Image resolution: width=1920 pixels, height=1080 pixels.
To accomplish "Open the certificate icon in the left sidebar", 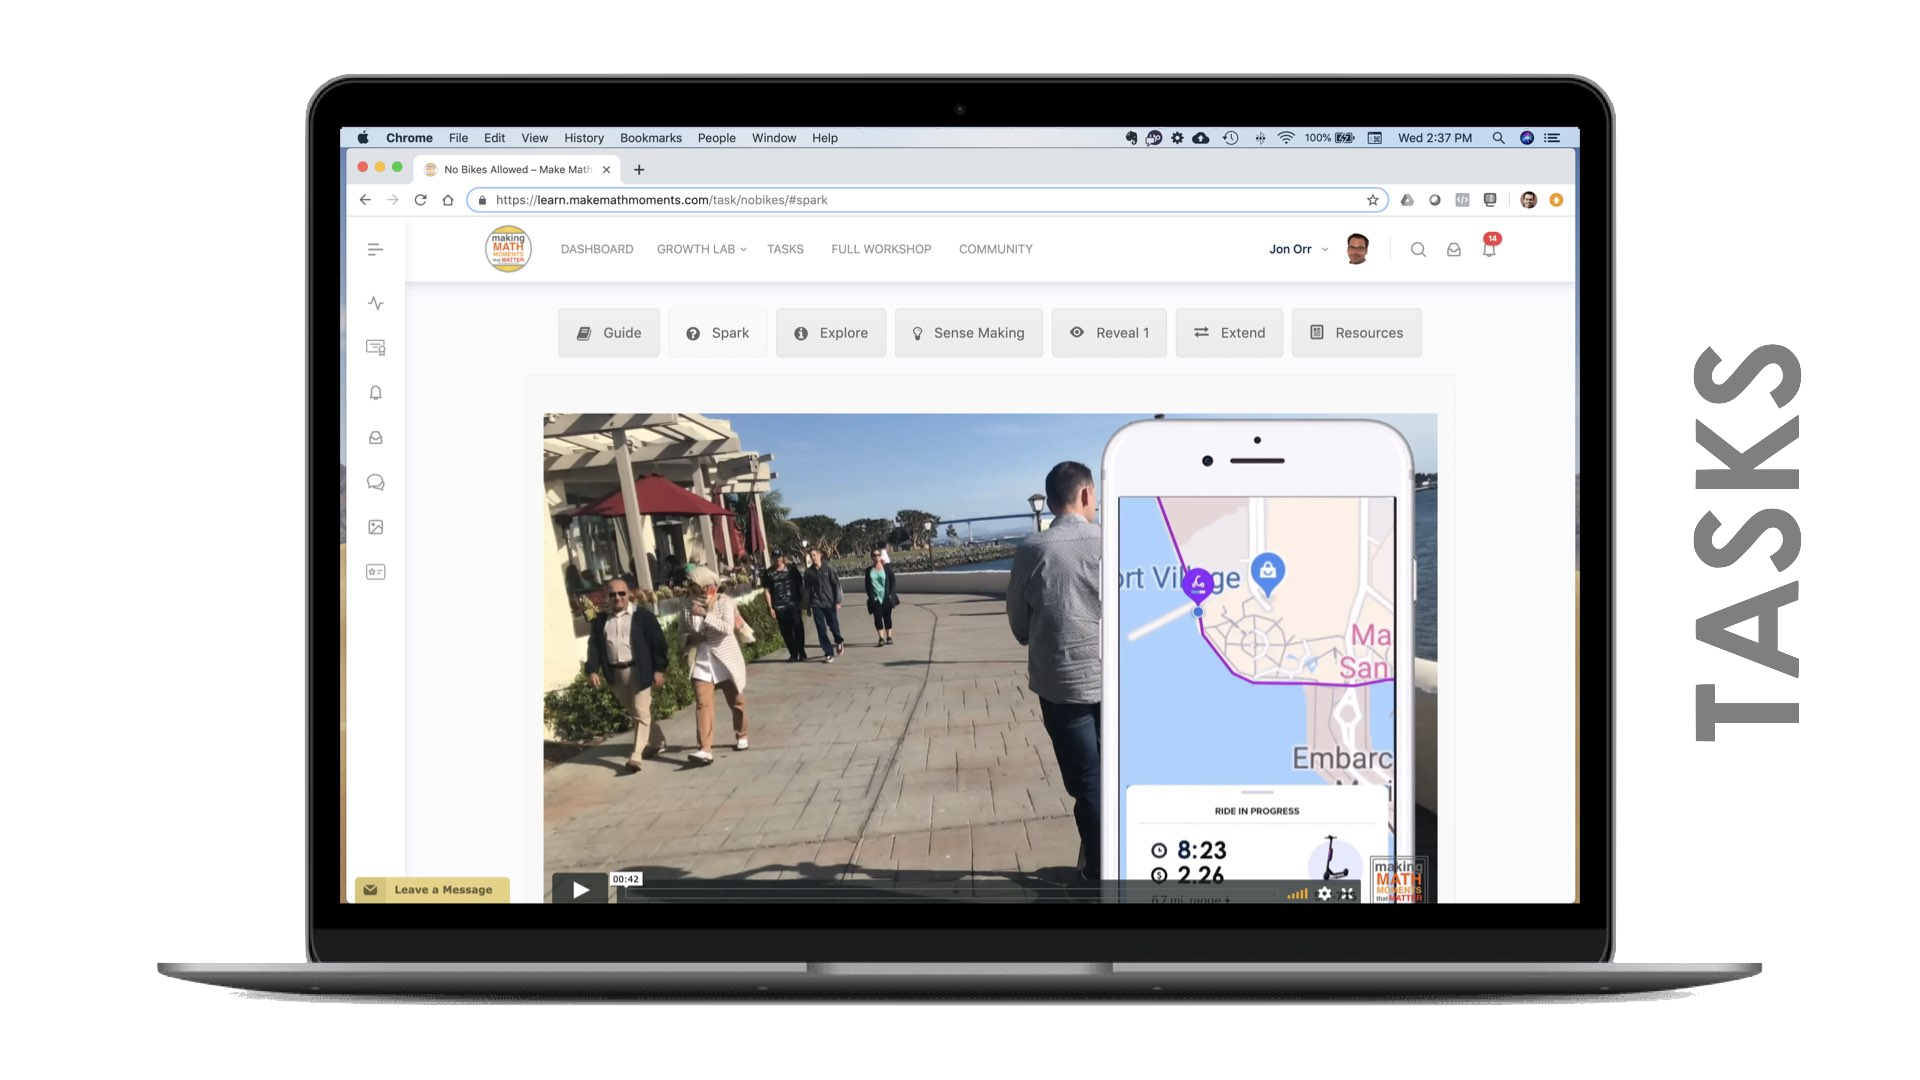I will 375,348.
